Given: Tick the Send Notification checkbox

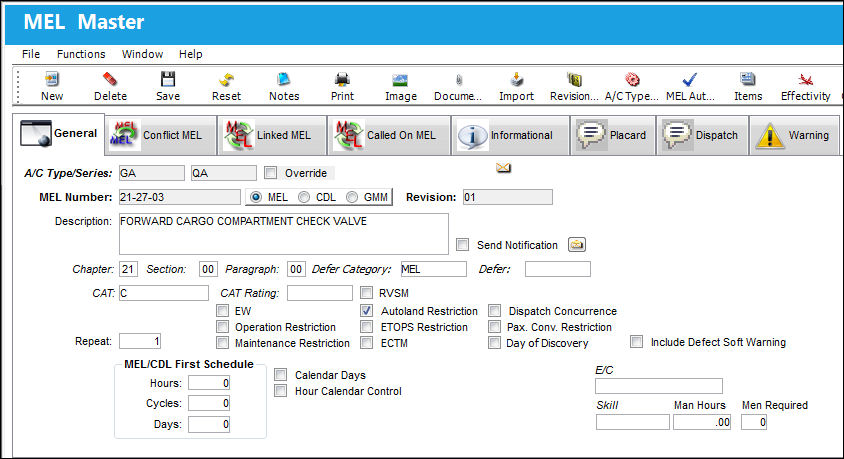Looking at the screenshot, I should (462, 245).
